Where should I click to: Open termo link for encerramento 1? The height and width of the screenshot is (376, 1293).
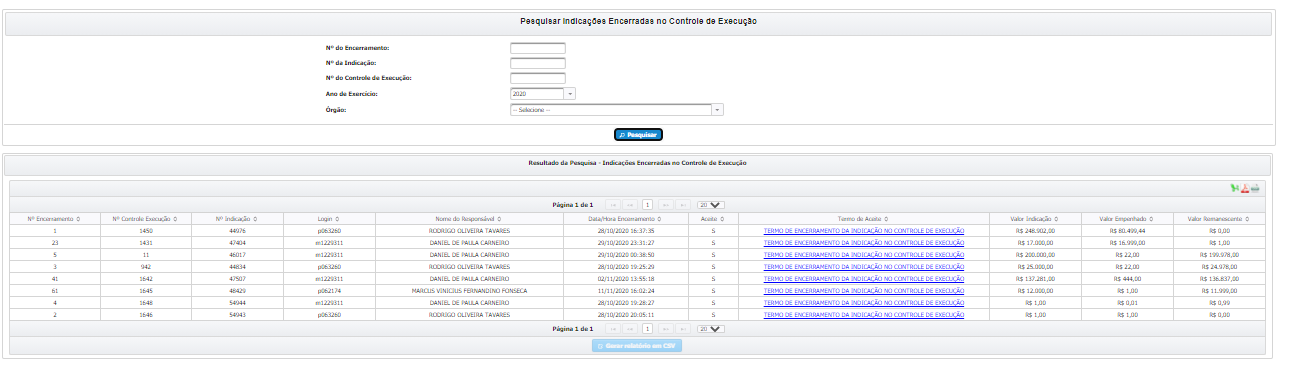tap(864, 230)
